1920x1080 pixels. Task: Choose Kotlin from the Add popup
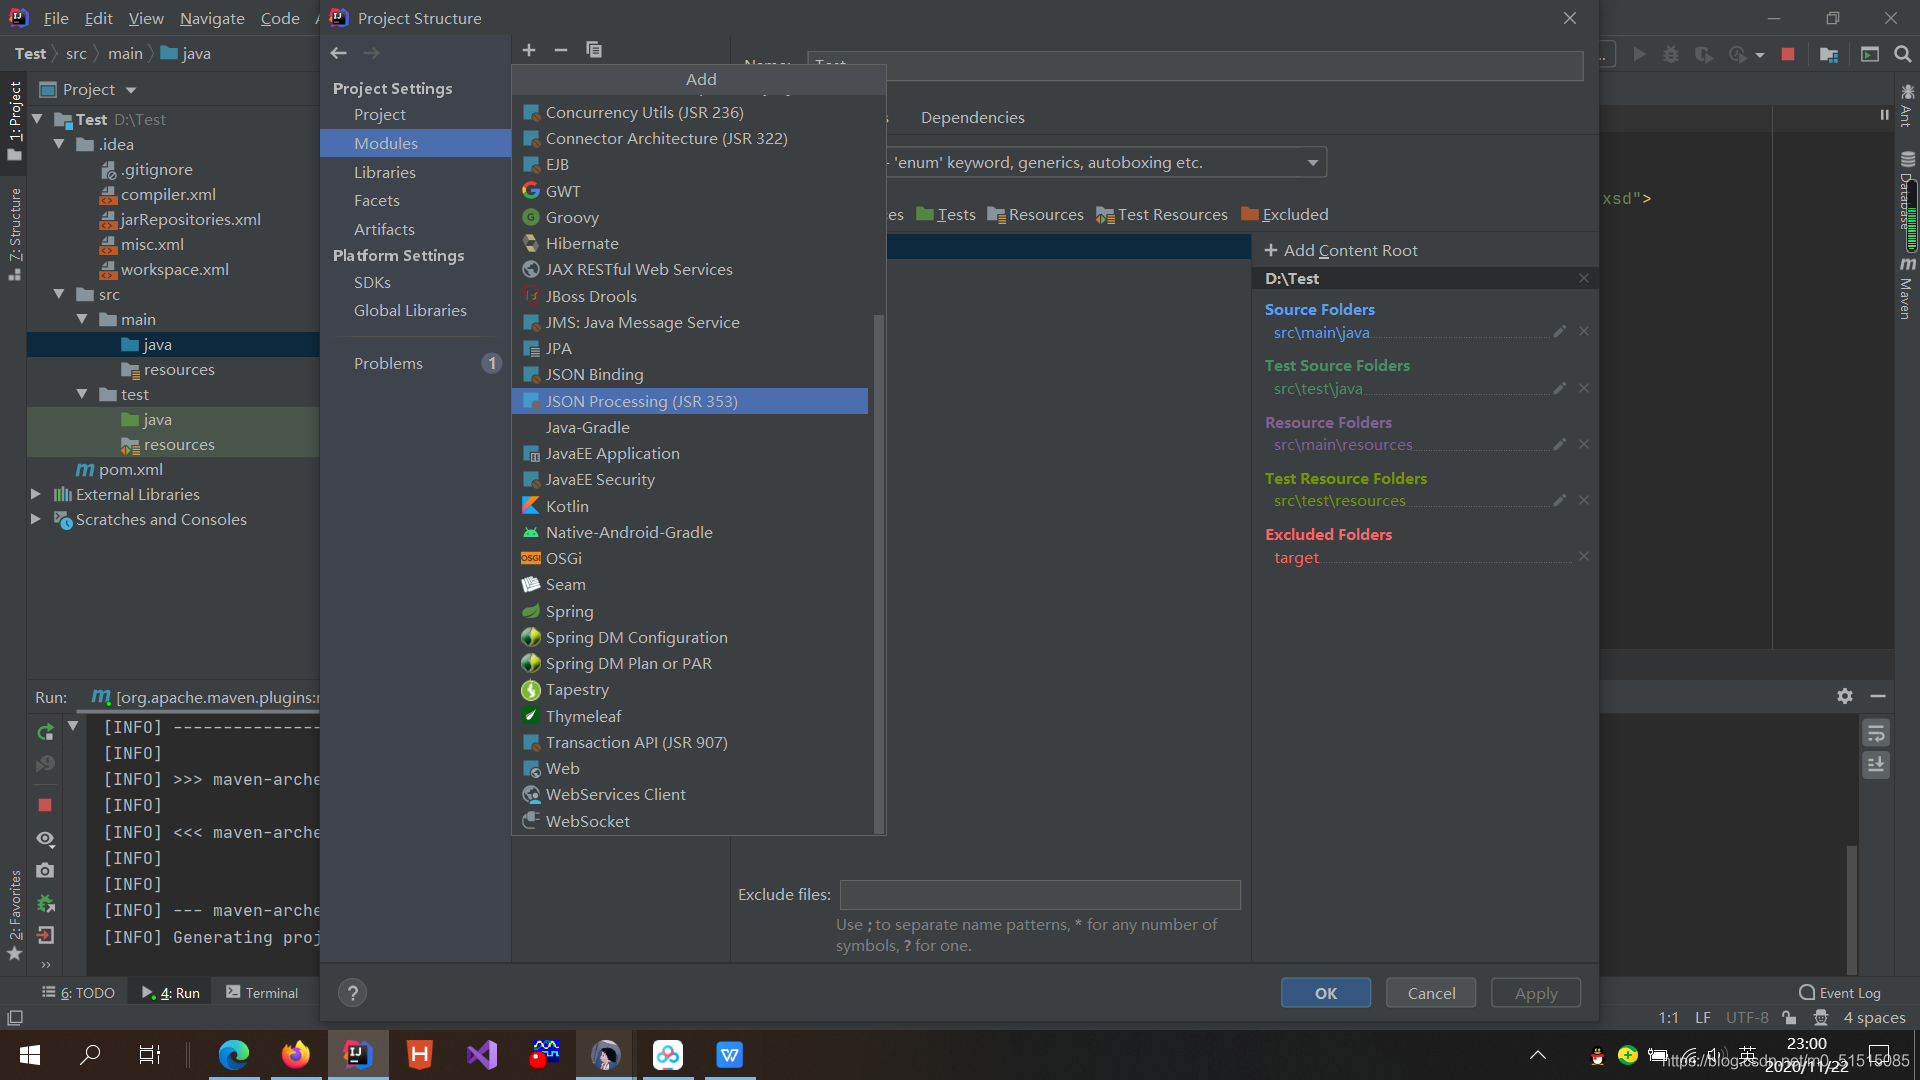[x=690, y=506]
